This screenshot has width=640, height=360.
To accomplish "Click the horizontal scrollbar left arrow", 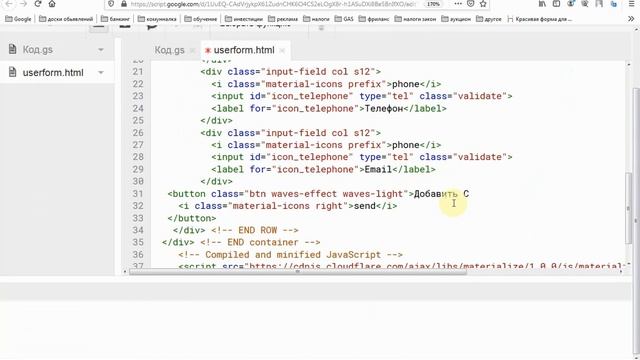I will [124, 272].
